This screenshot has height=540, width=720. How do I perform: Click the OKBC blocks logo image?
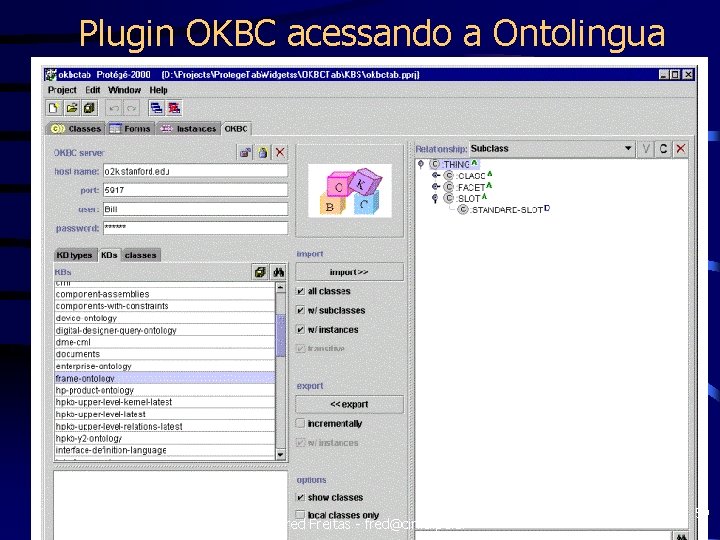click(350, 191)
